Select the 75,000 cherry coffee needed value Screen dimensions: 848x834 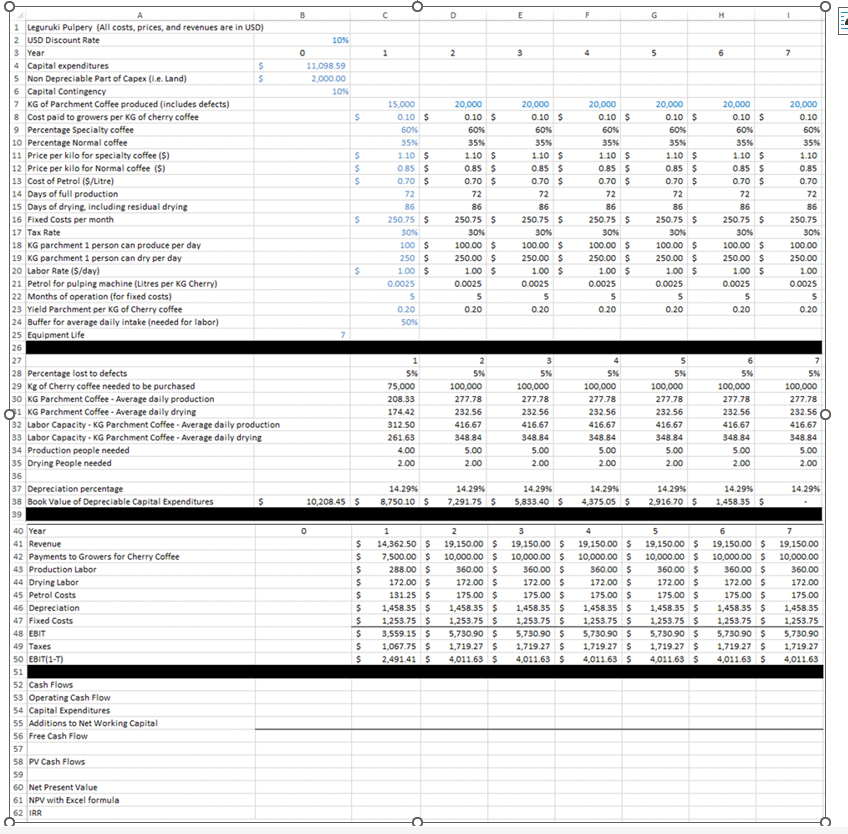click(401, 386)
